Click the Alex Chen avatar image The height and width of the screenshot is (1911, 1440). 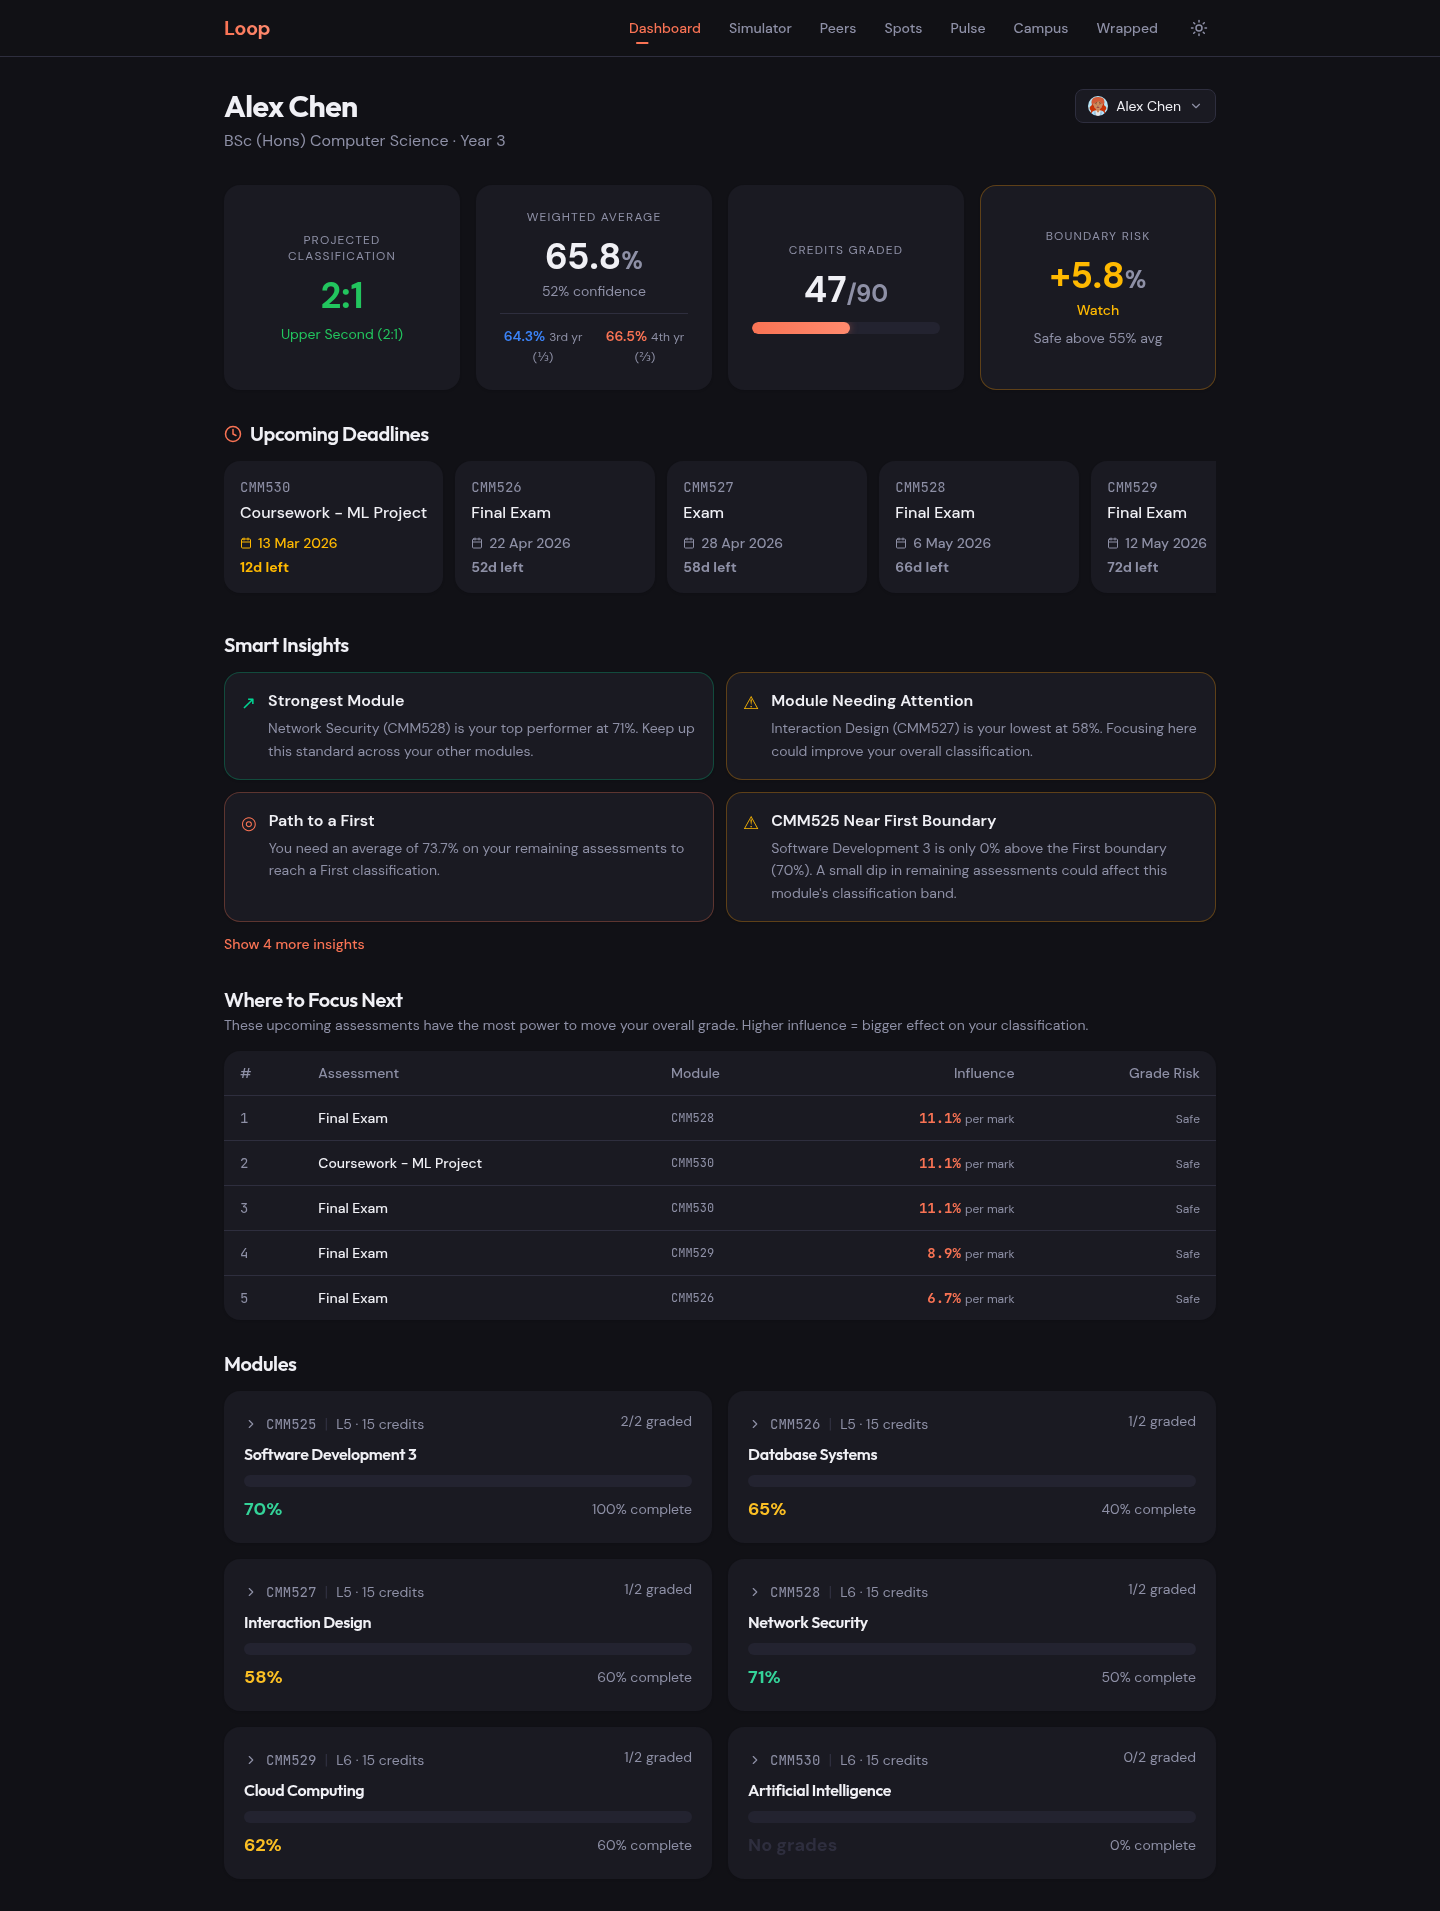click(1098, 106)
